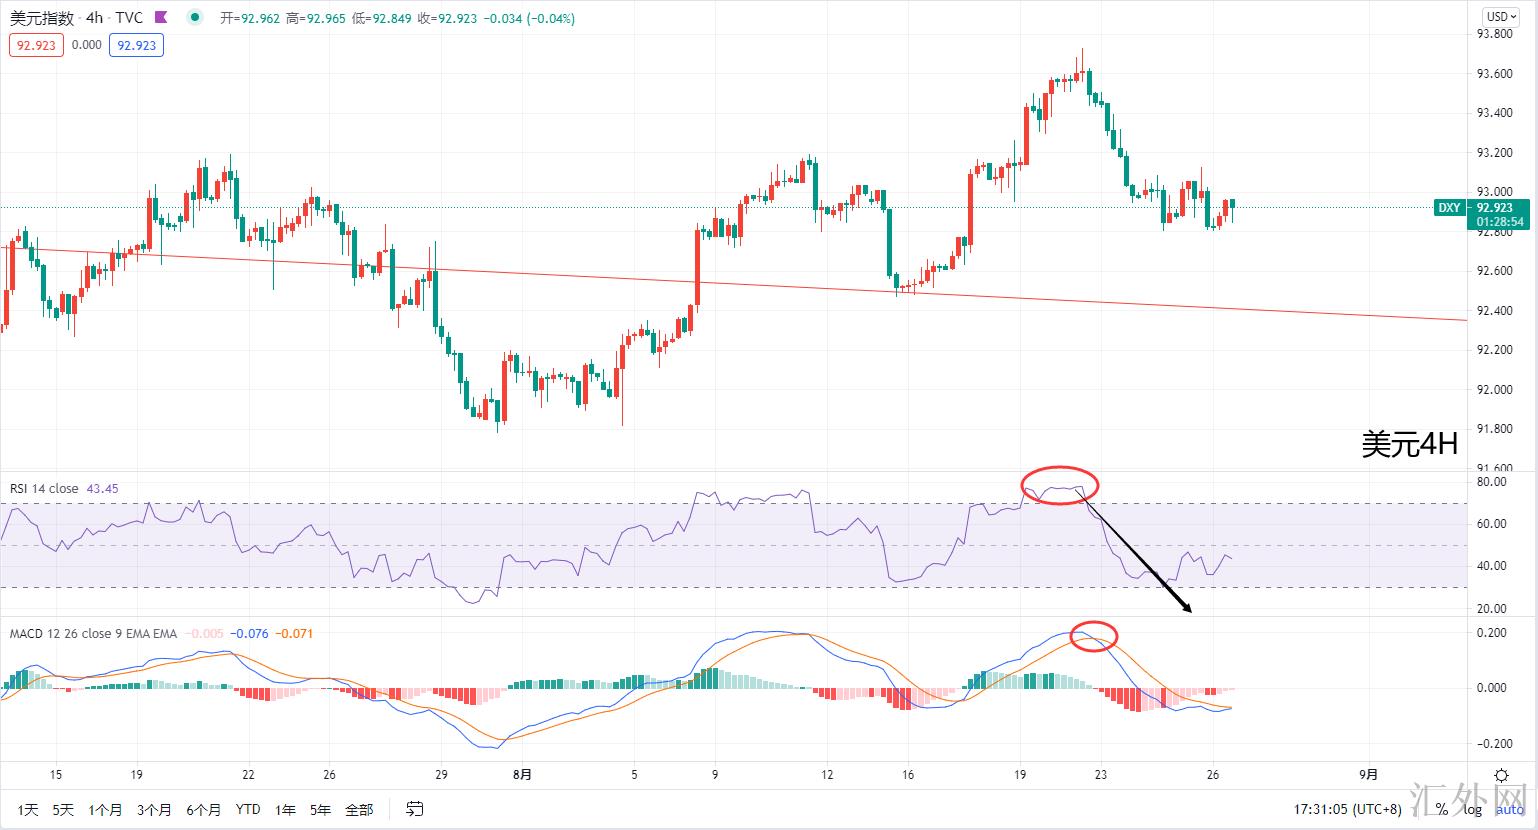Image resolution: width=1538 pixels, height=830 pixels.
Task: Click the 29 date axis label
Action: point(441,774)
